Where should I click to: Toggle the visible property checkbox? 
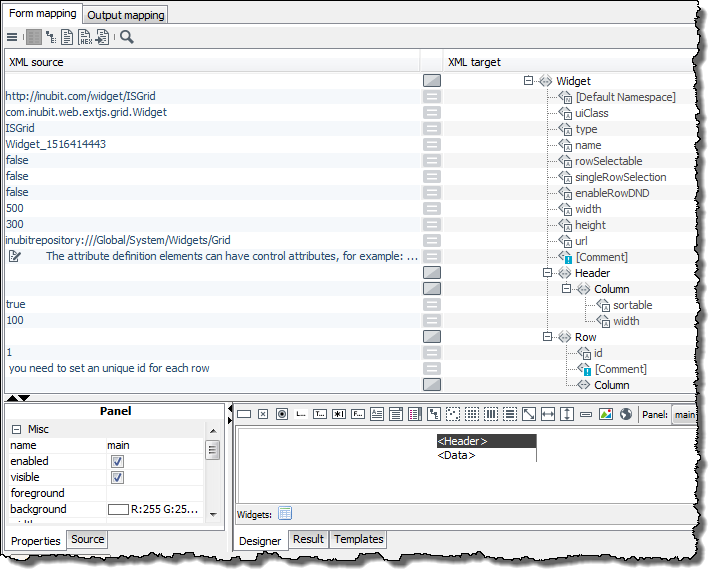(117, 478)
